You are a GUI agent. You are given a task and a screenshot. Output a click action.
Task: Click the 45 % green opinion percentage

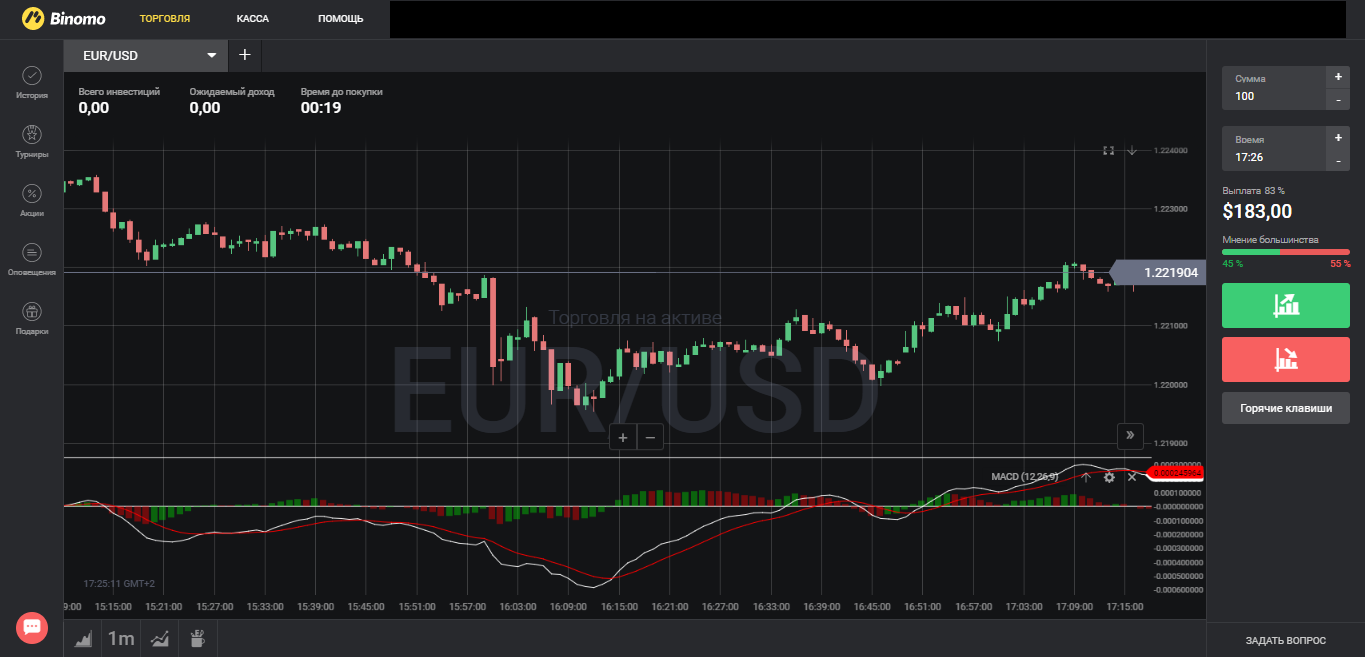point(1232,264)
